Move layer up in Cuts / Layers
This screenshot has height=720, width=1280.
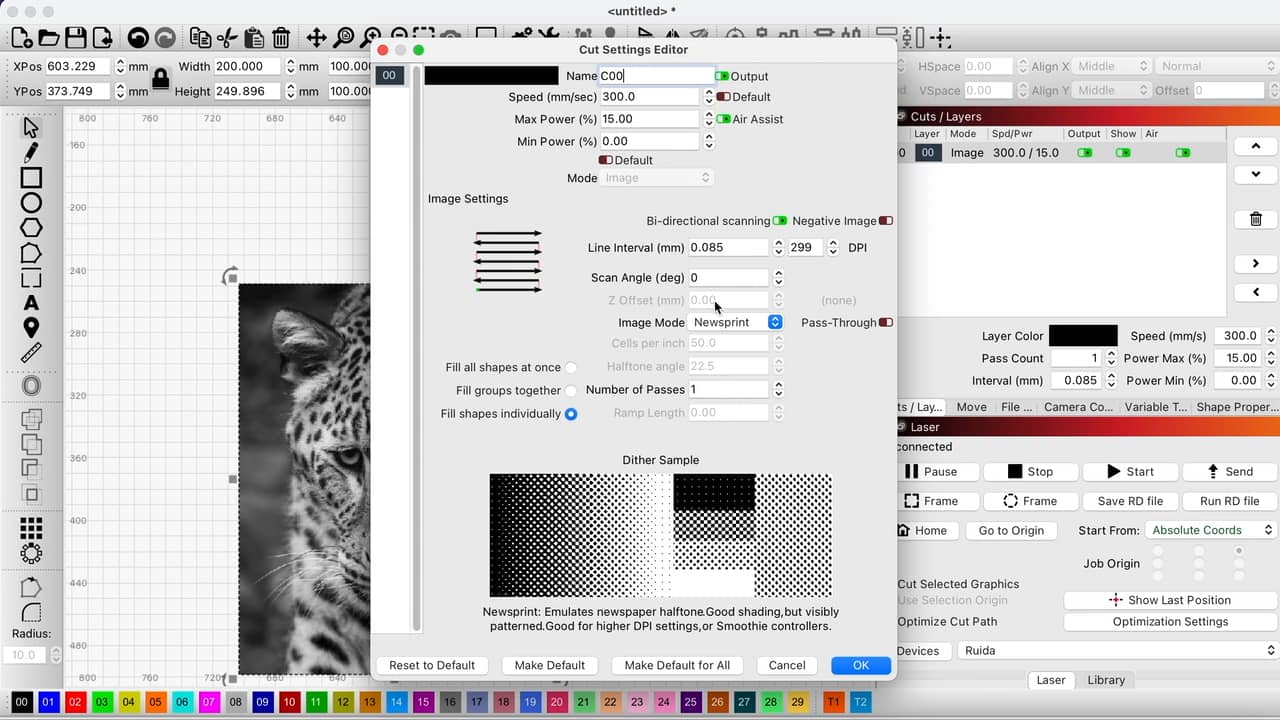[x=1256, y=146]
